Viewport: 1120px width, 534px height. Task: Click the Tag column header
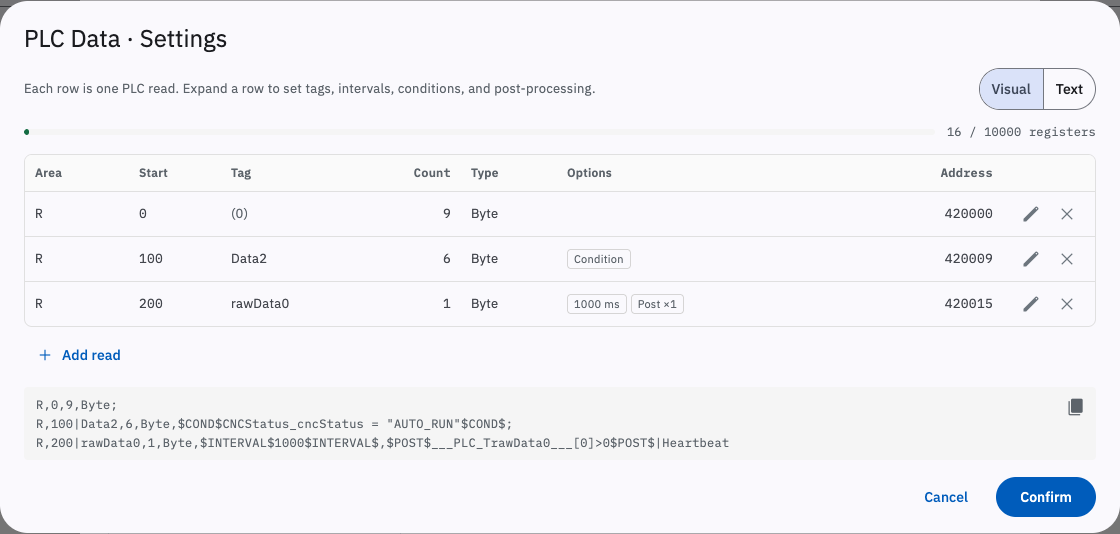point(241,173)
